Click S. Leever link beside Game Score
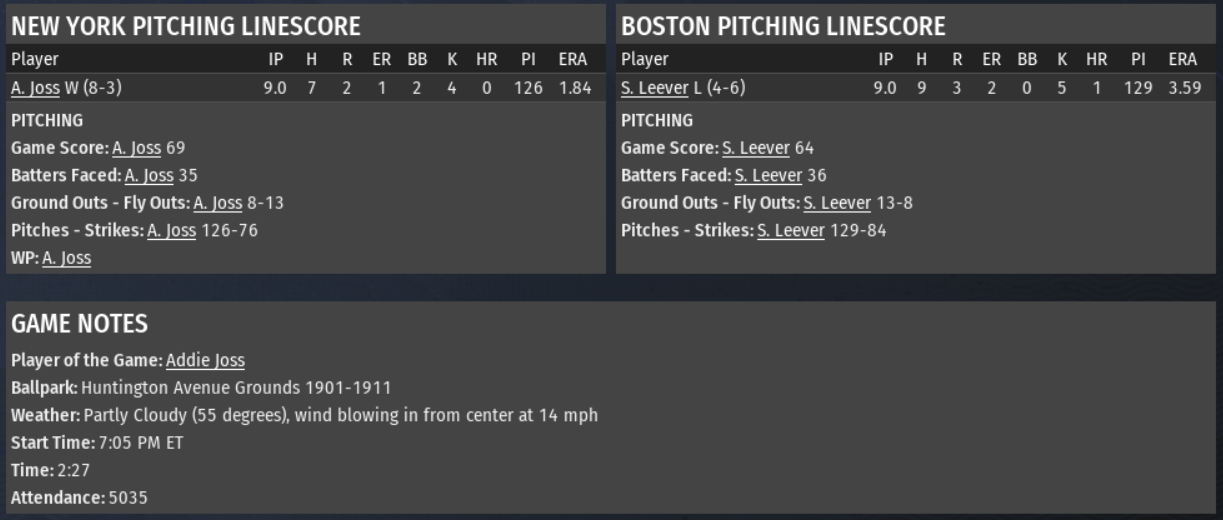Image resolution: width=1223 pixels, height=520 pixels. click(x=756, y=148)
